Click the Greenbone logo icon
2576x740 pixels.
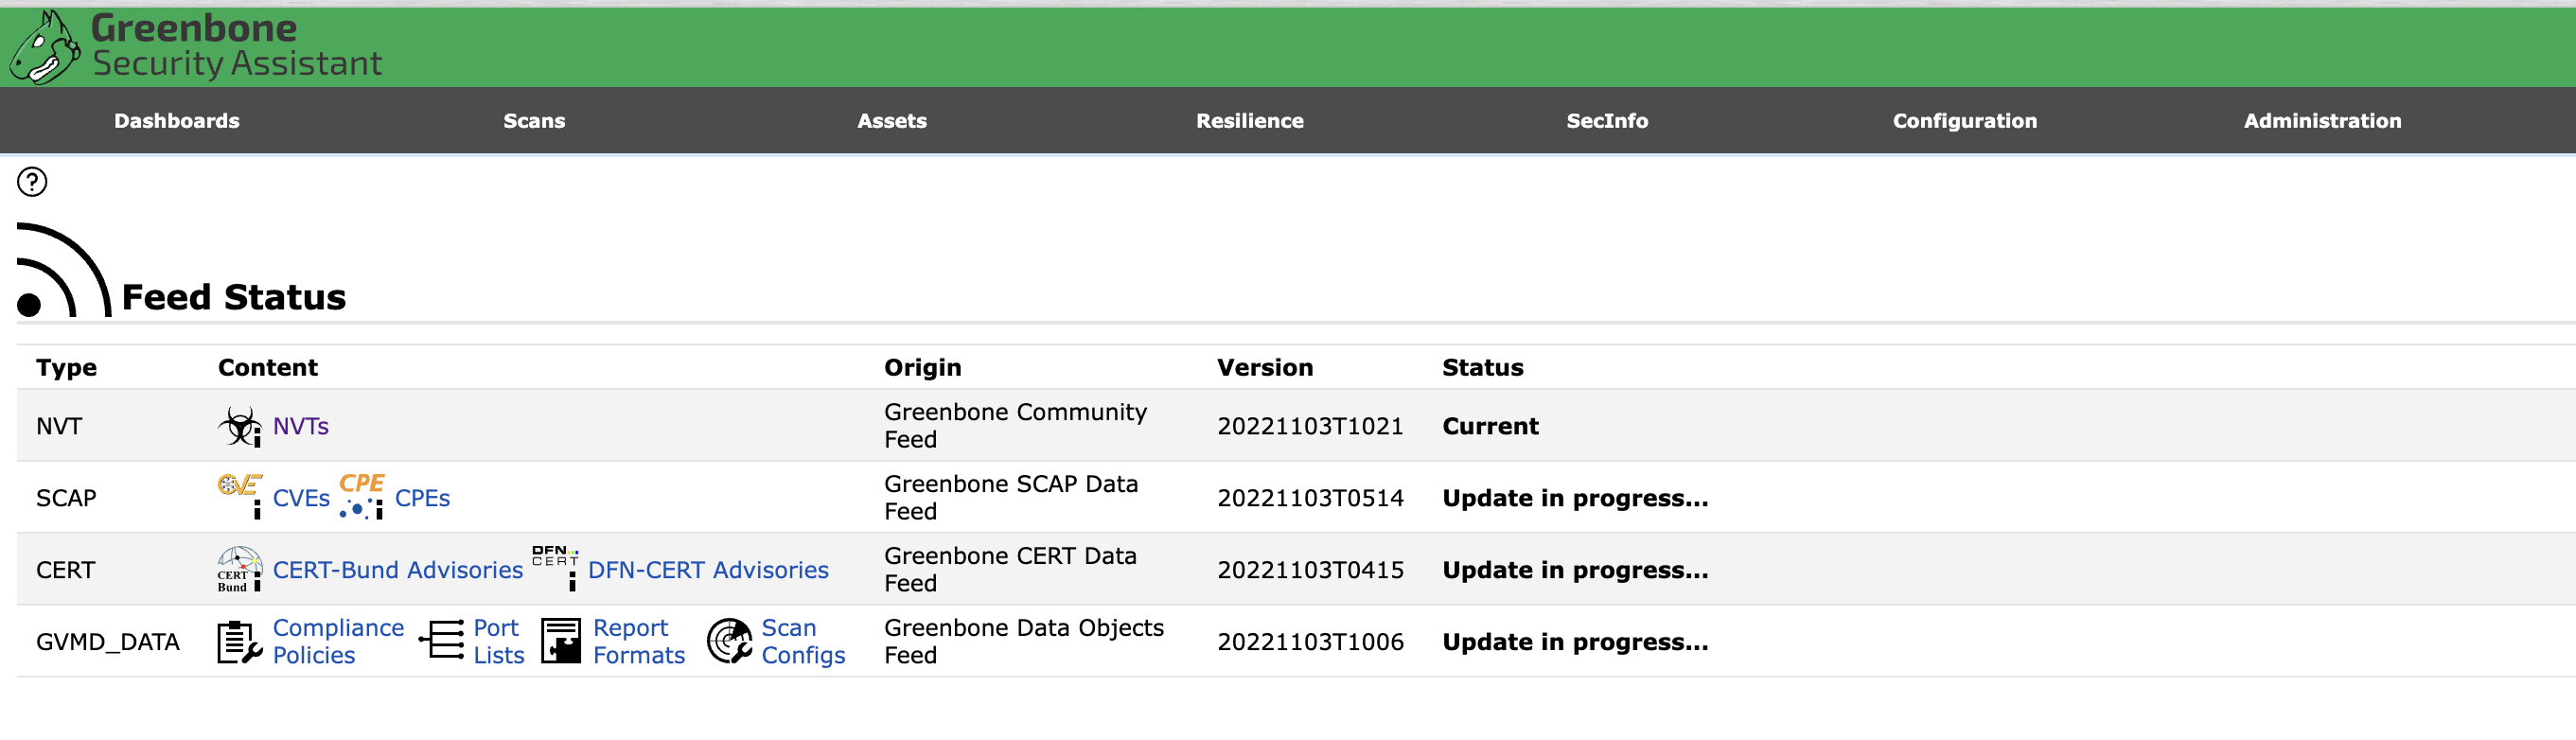click(x=45, y=47)
